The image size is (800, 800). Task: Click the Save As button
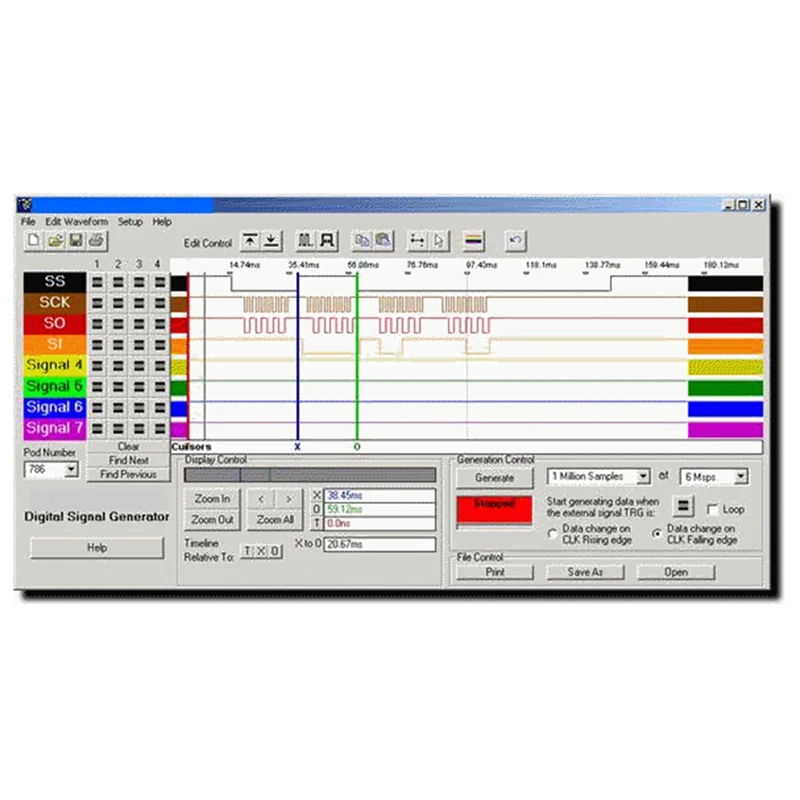pos(585,572)
